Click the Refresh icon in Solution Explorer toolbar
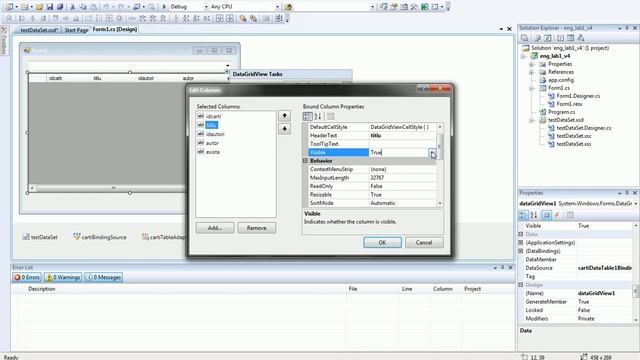 click(x=548, y=38)
